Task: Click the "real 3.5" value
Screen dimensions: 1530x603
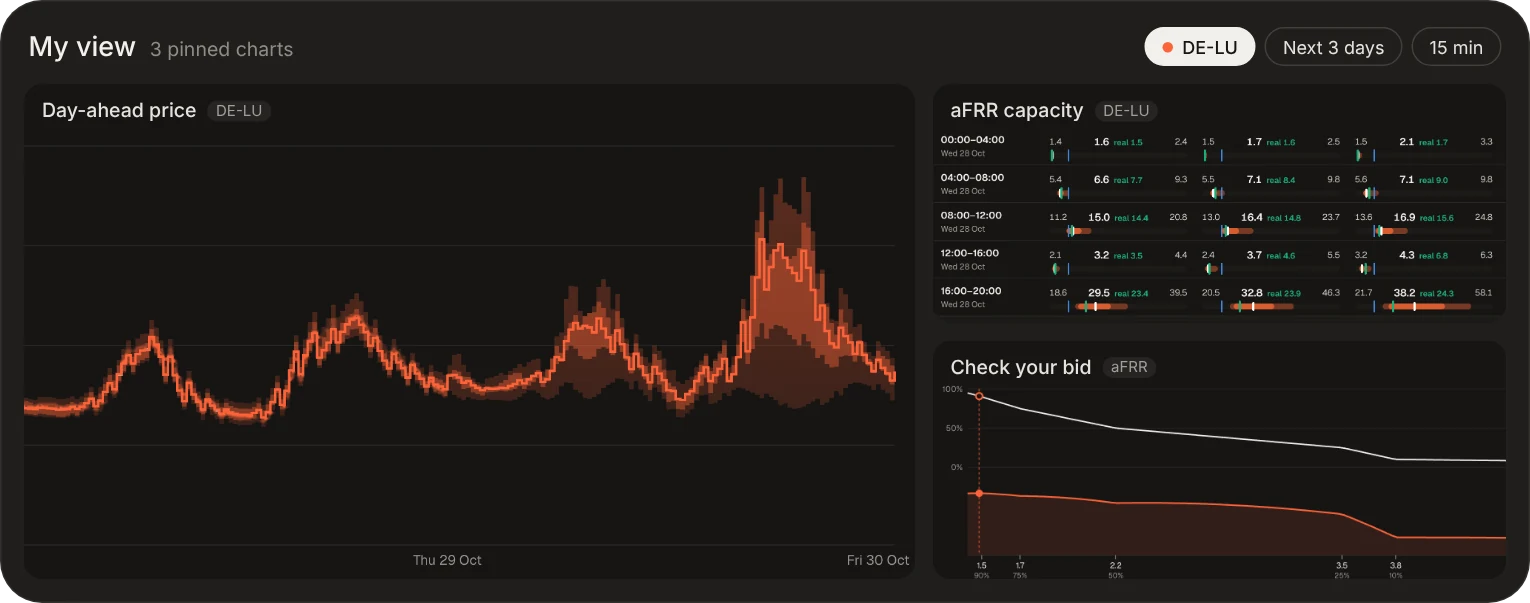Action: point(1128,256)
